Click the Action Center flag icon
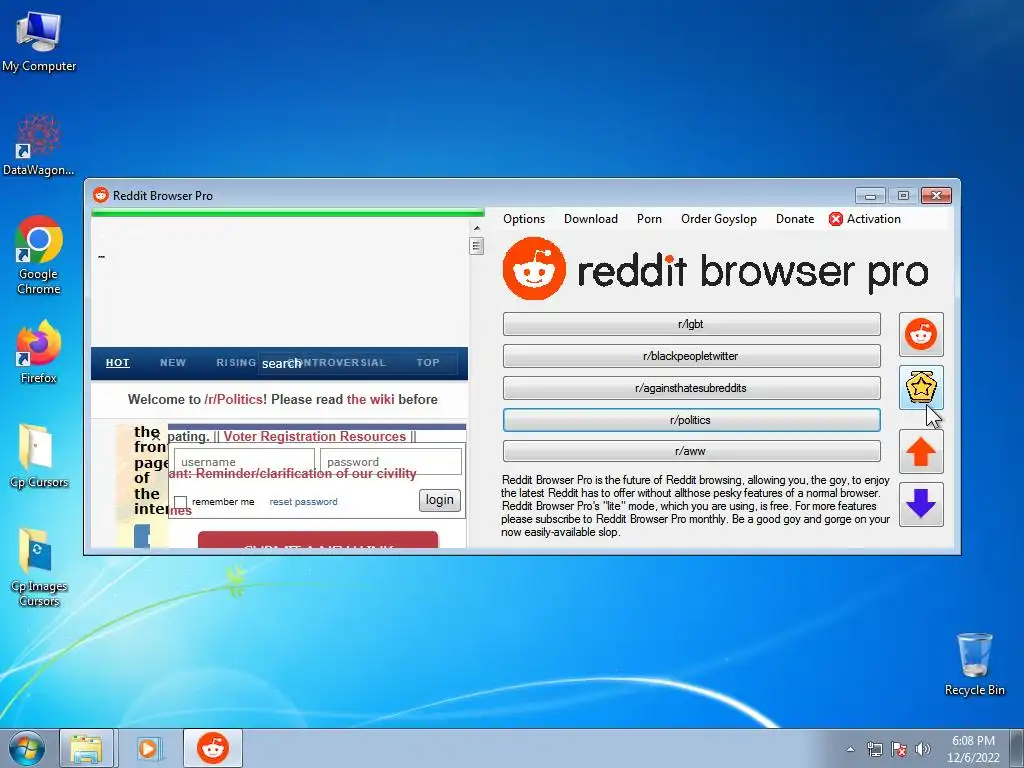This screenshot has width=1024, height=768. [899, 749]
